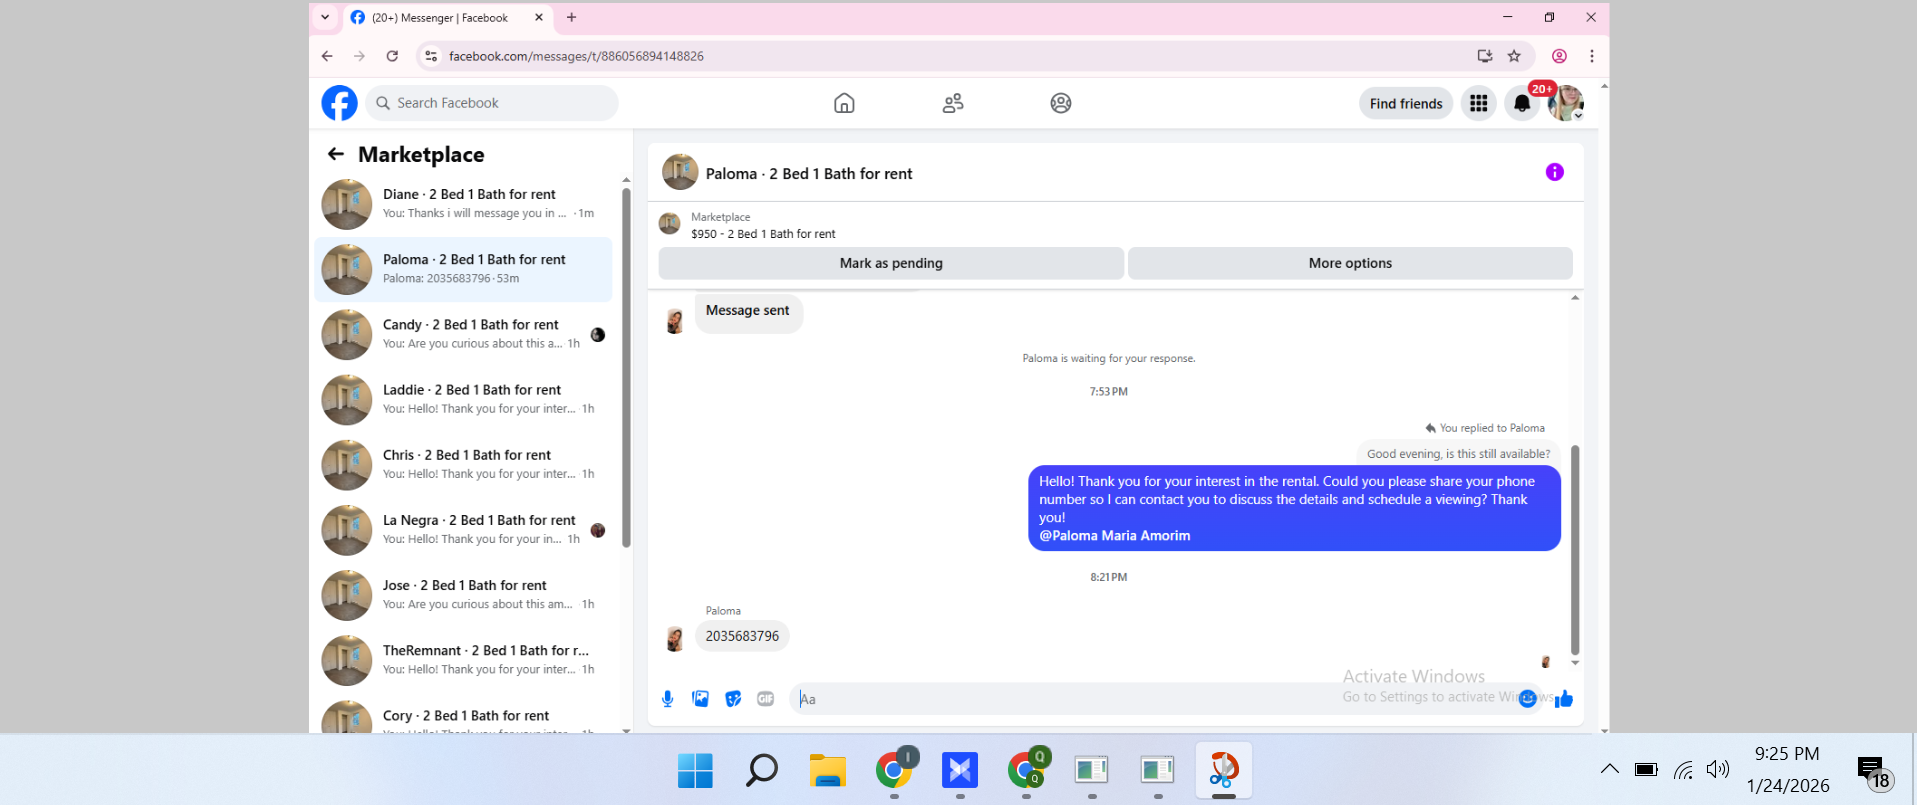Image resolution: width=1917 pixels, height=805 pixels.
Task: Open TheRemnant's 2 Bed 1 Bath conversation
Action: coord(464,660)
